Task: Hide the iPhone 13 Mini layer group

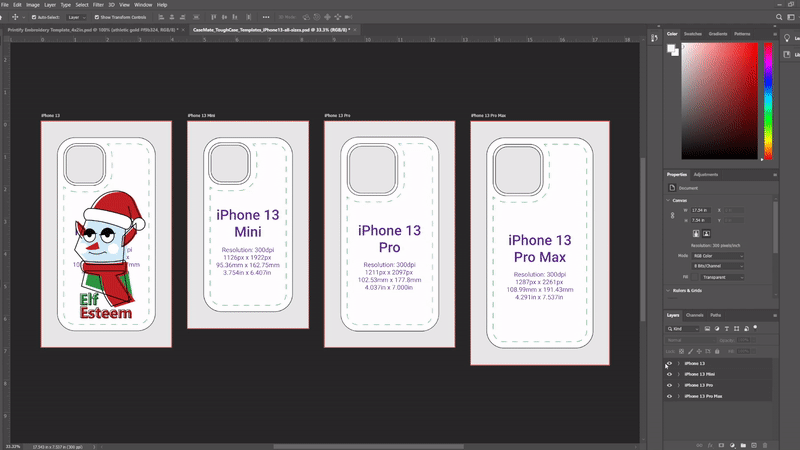Action: click(669, 374)
